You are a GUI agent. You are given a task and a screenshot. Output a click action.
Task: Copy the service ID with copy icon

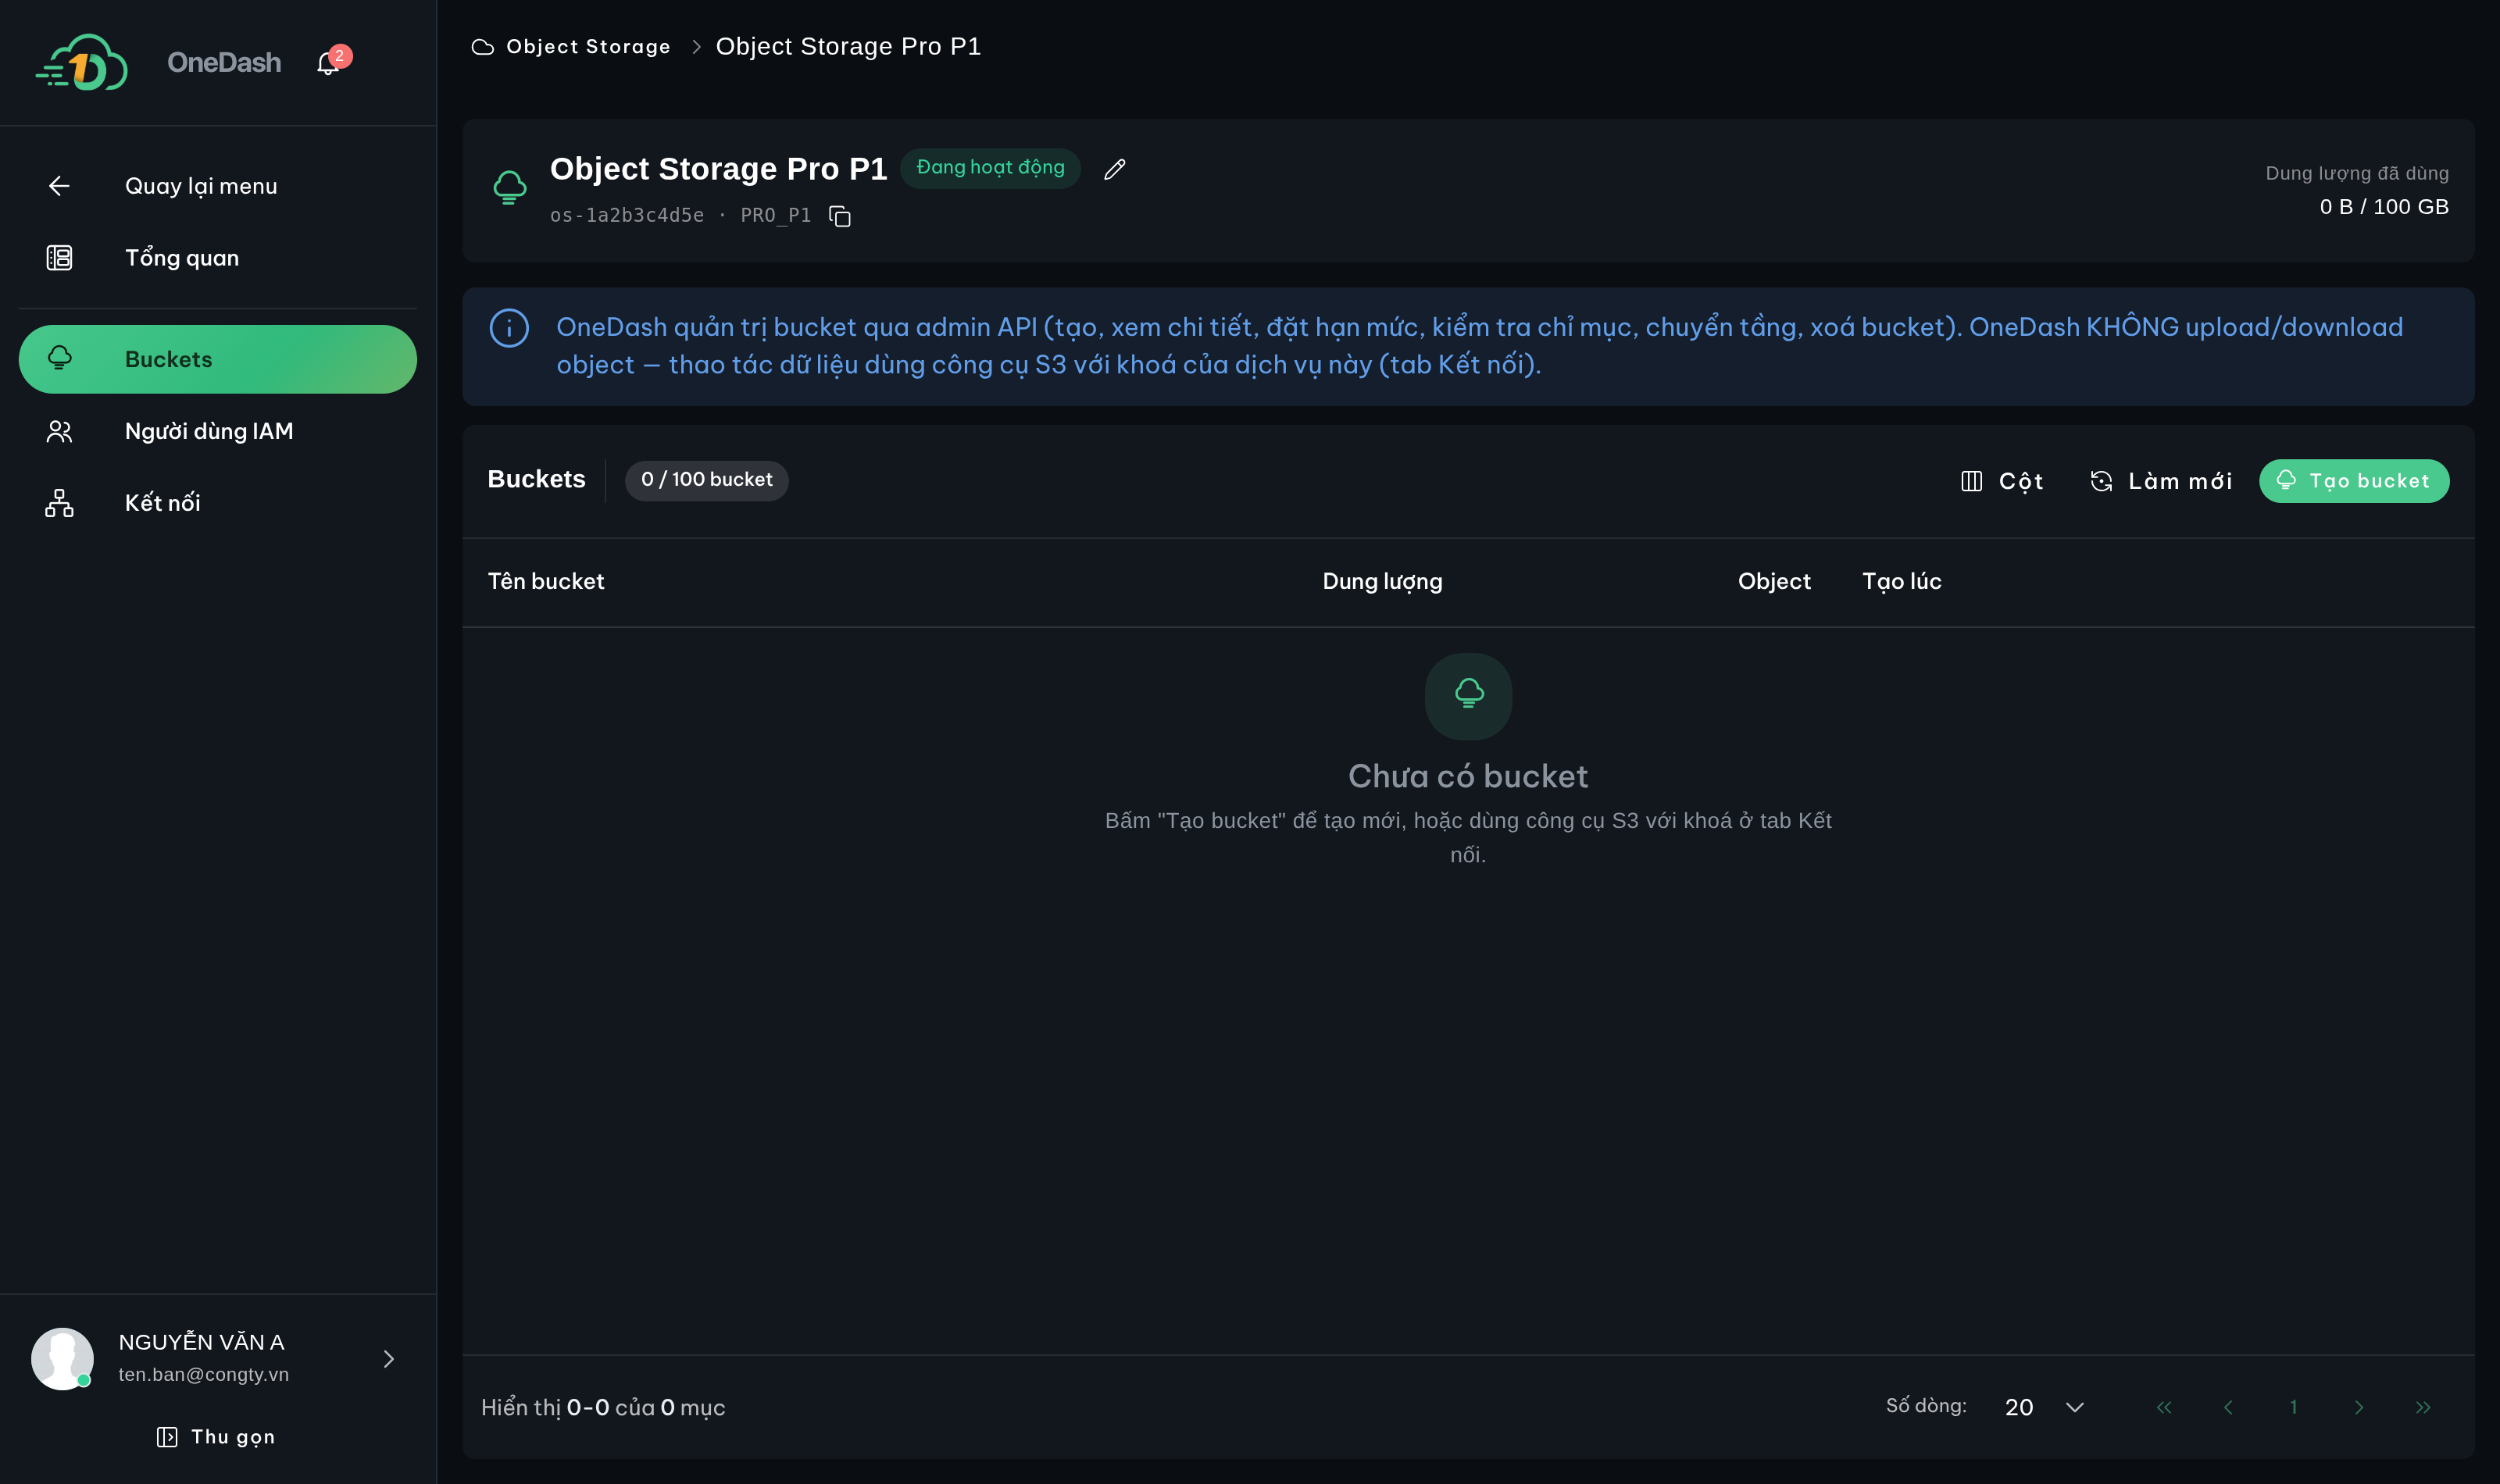pos(840,216)
